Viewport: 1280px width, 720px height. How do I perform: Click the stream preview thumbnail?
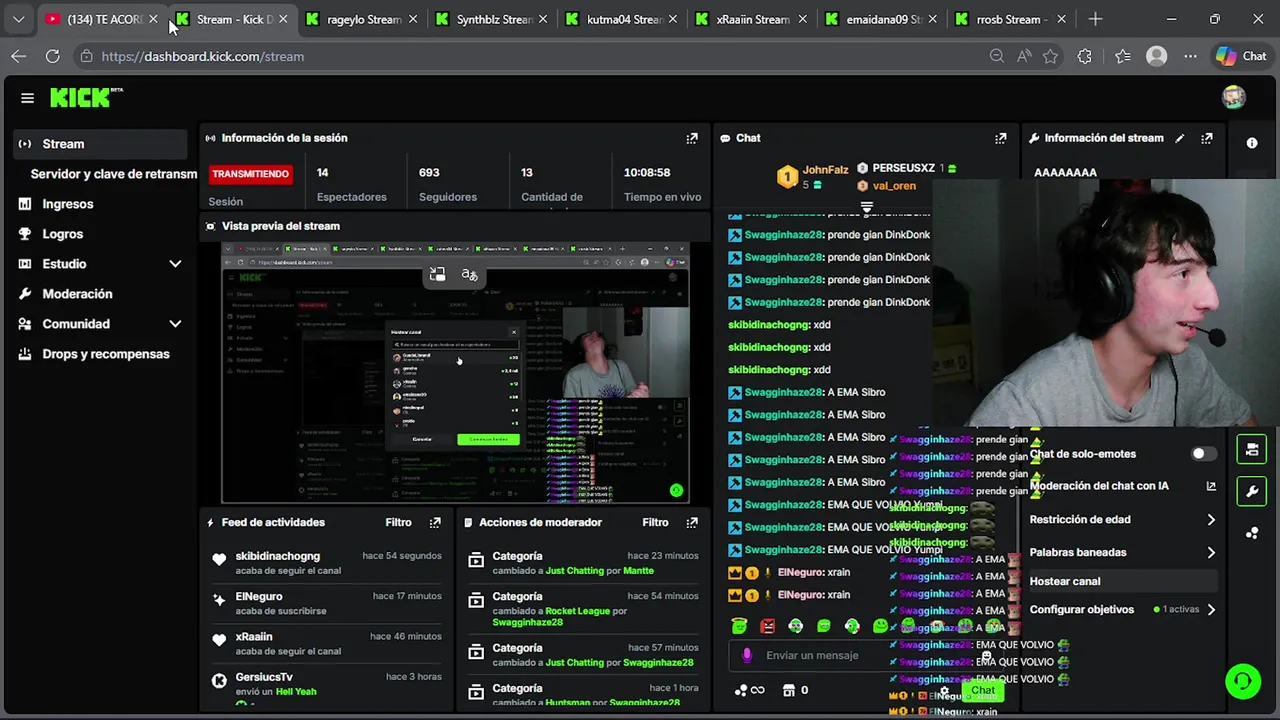(455, 372)
